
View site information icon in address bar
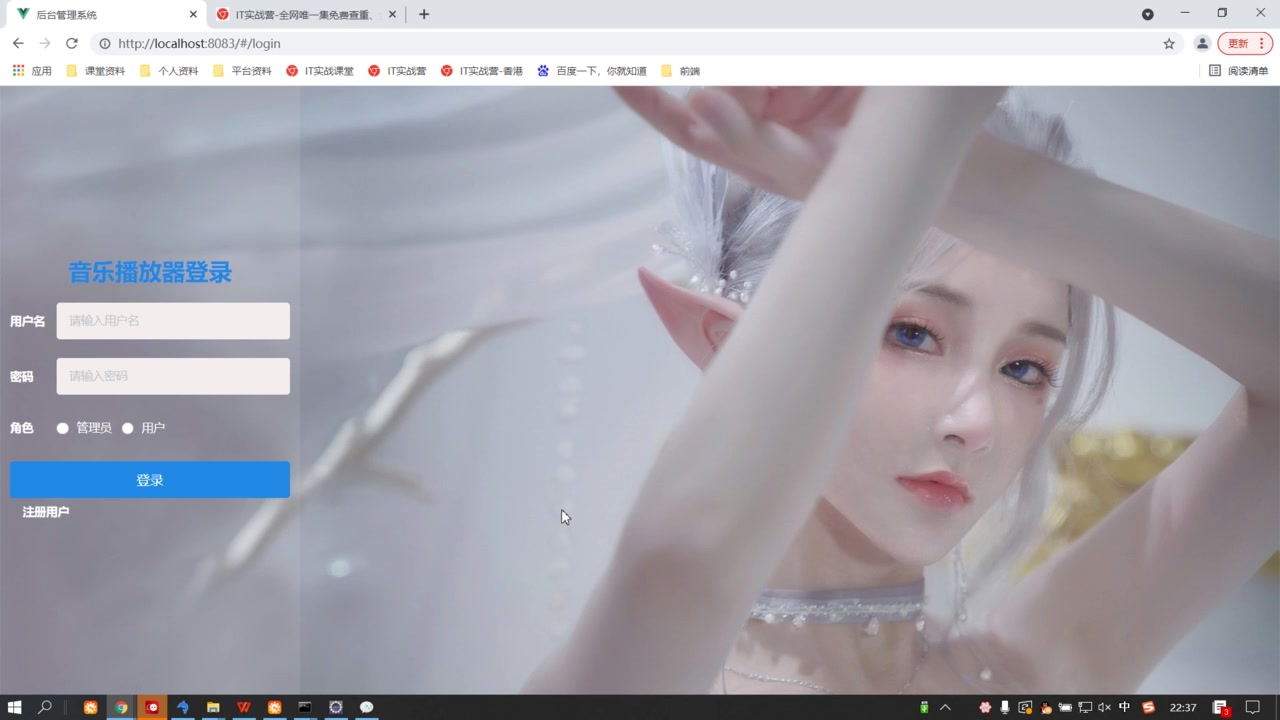104,43
